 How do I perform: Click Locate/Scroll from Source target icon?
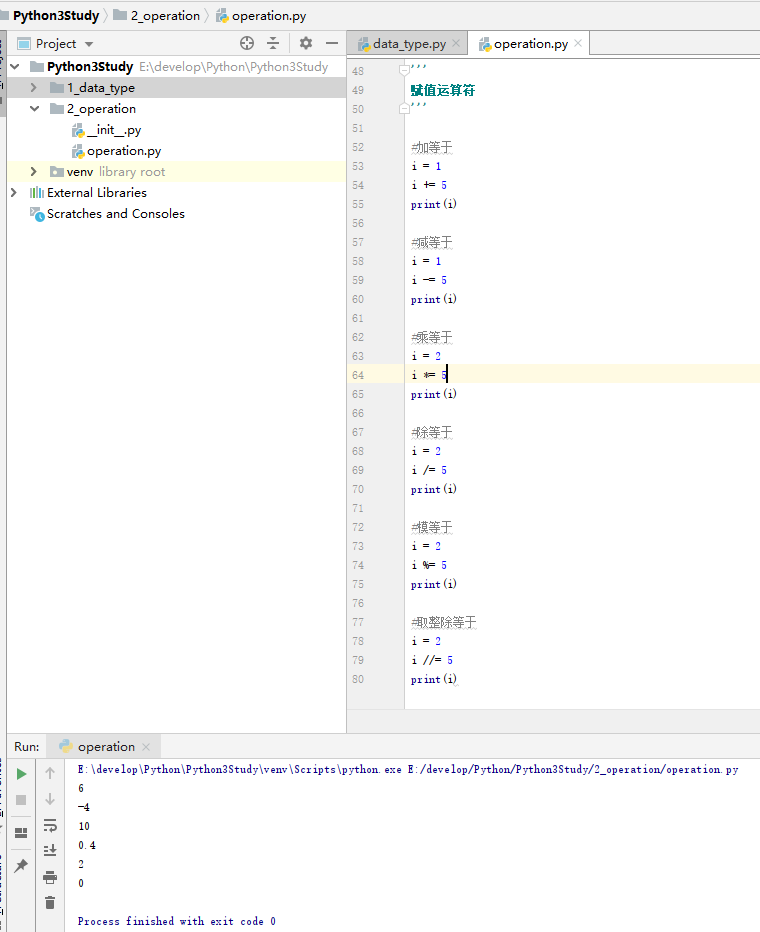247,43
